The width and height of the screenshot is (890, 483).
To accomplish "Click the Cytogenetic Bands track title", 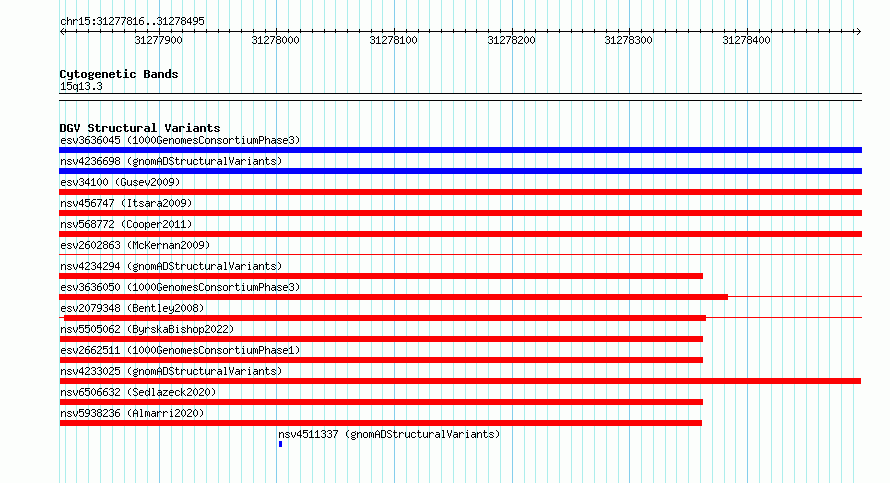I will [x=119, y=74].
